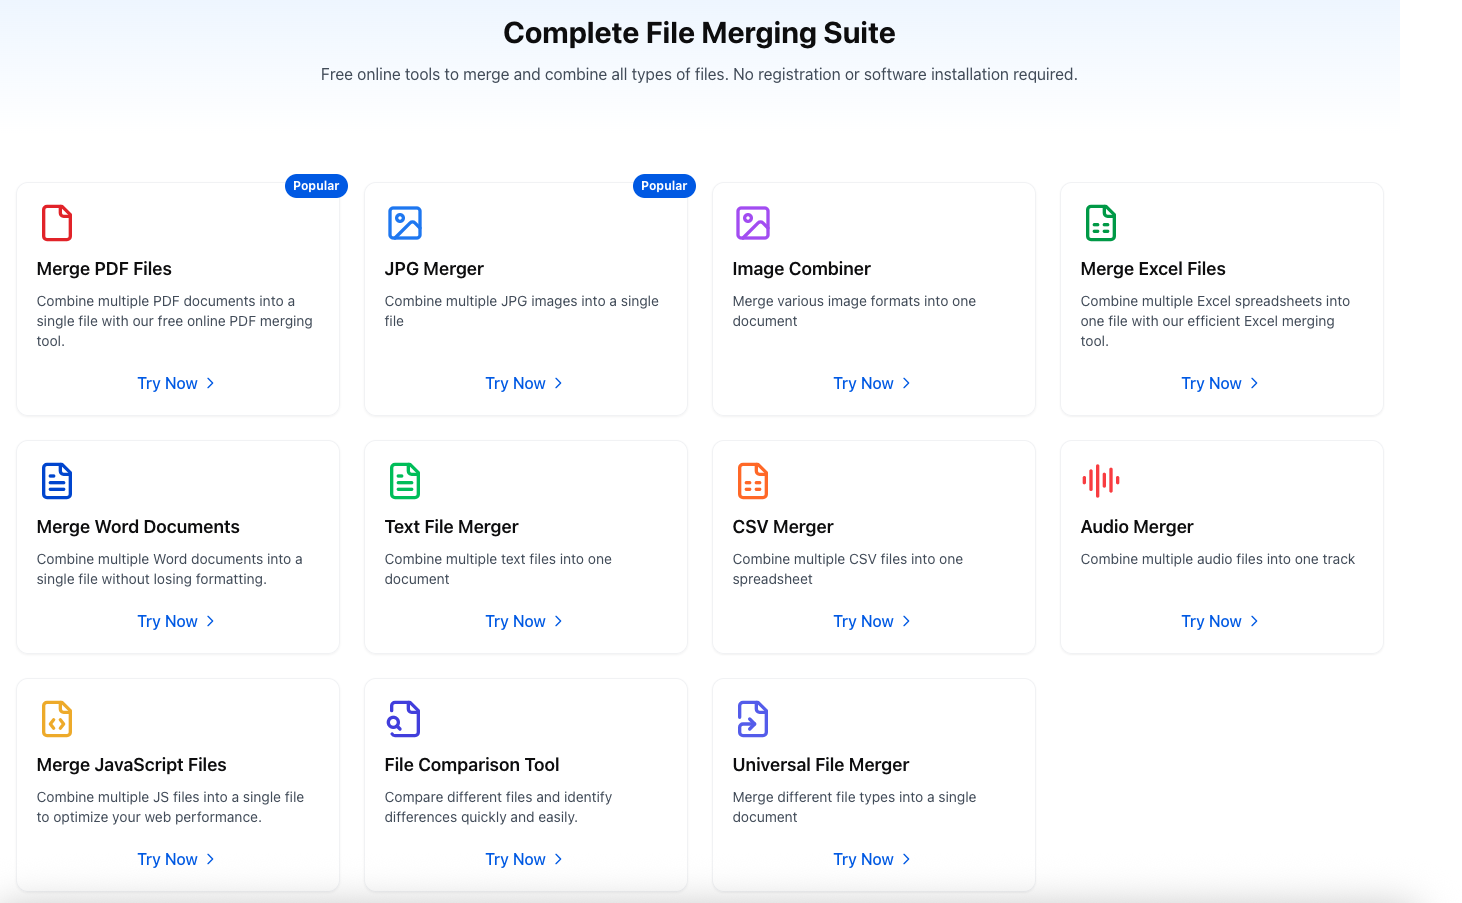Click the red Audio Merger waveform icon
This screenshot has width=1462, height=903.
tap(1101, 481)
